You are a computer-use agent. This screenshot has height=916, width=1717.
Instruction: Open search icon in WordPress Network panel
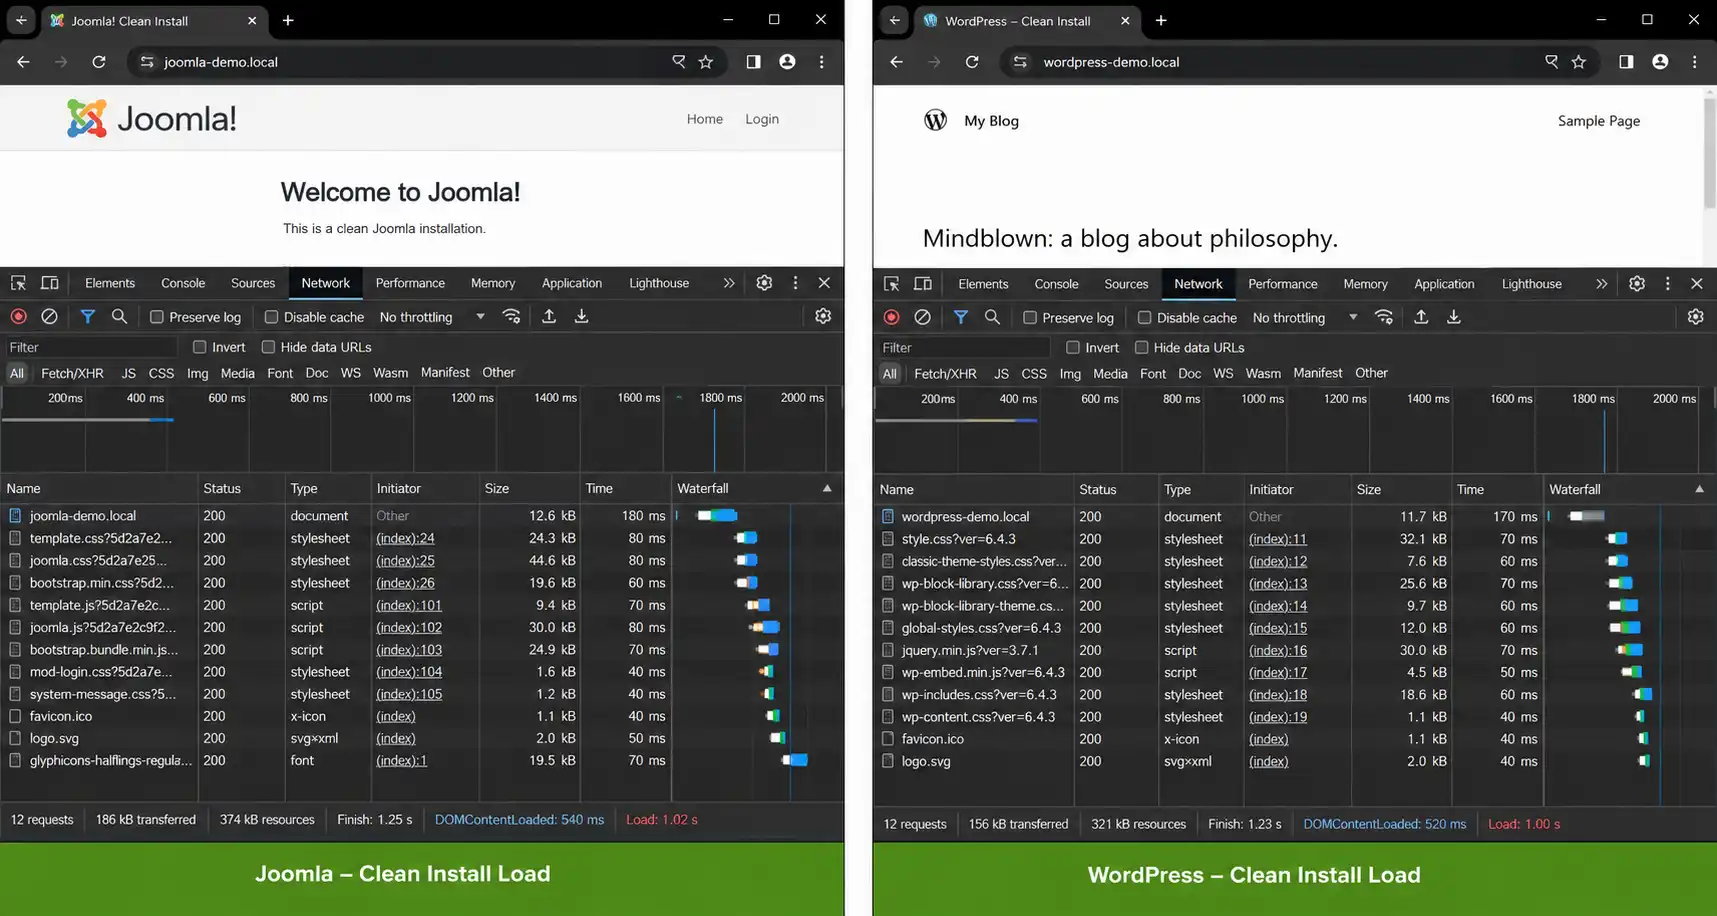[992, 318]
